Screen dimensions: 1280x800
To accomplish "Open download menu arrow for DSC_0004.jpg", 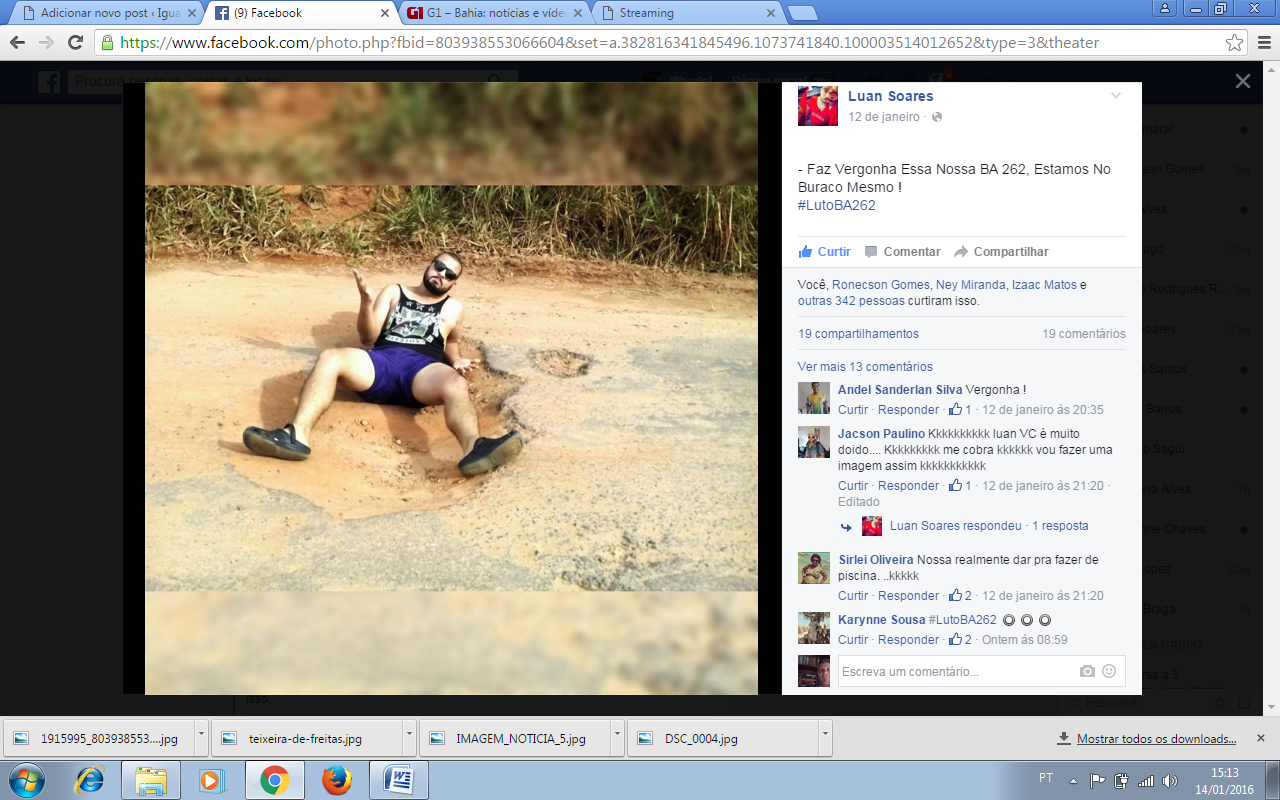I will pyautogui.click(x=825, y=738).
